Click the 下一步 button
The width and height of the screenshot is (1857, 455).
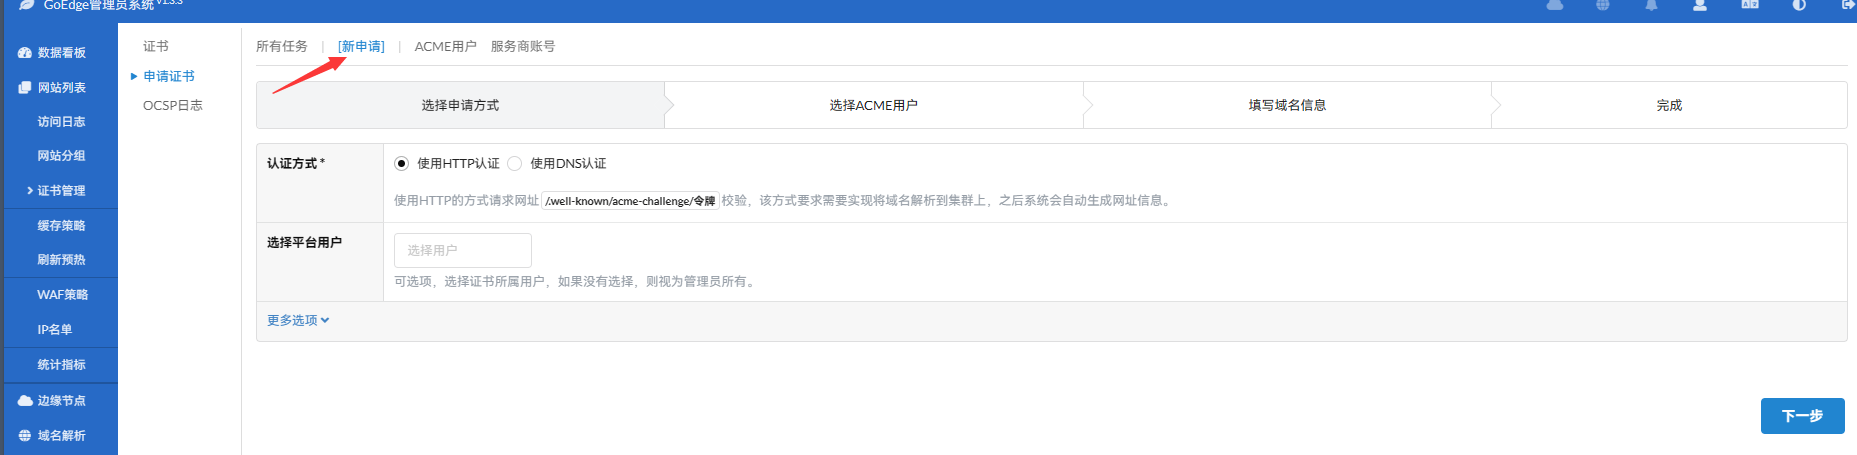[x=1802, y=416]
